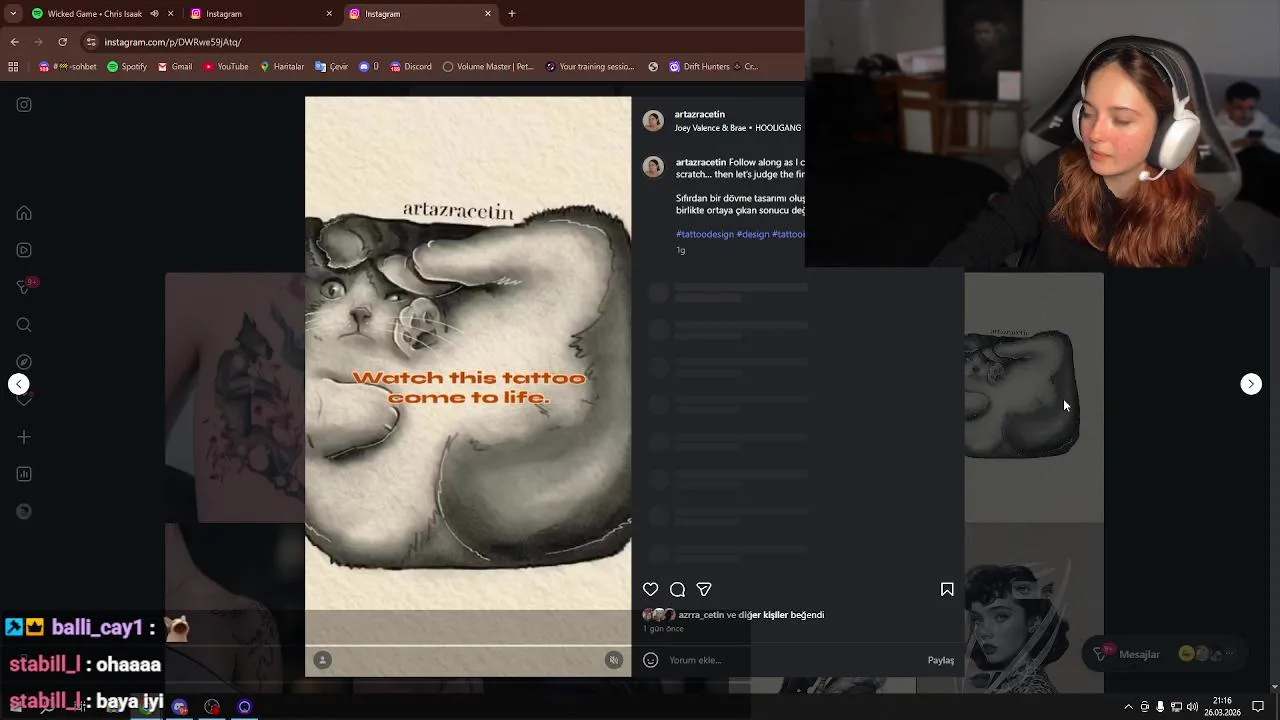
Task: Go to next post arrow
Action: tap(1251, 384)
